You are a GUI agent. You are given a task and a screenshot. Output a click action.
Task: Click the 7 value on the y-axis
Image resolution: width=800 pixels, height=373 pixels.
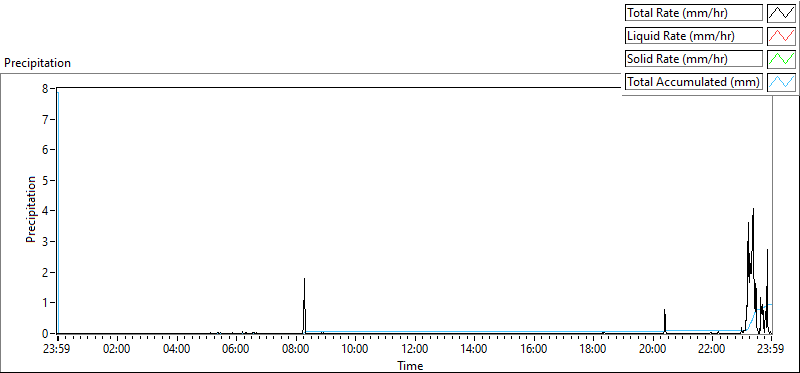[45, 119]
